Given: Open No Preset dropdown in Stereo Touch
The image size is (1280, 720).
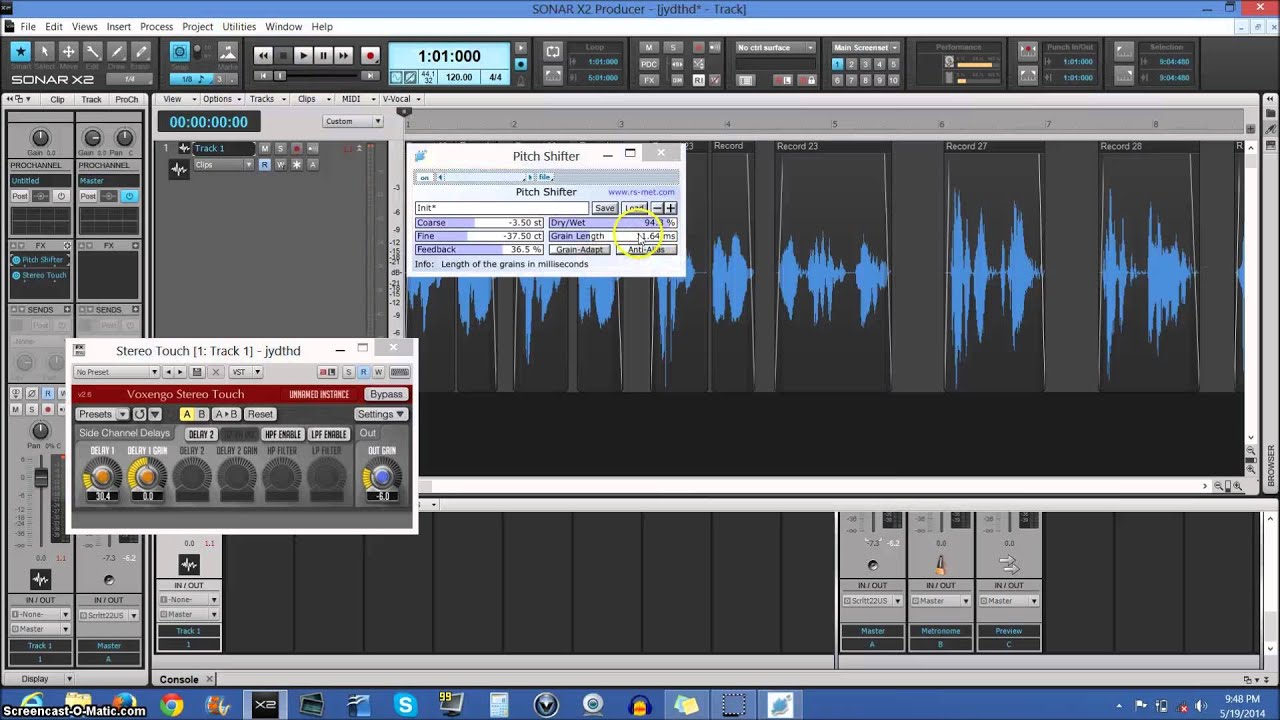Looking at the screenshot, I should coord(117,372).
